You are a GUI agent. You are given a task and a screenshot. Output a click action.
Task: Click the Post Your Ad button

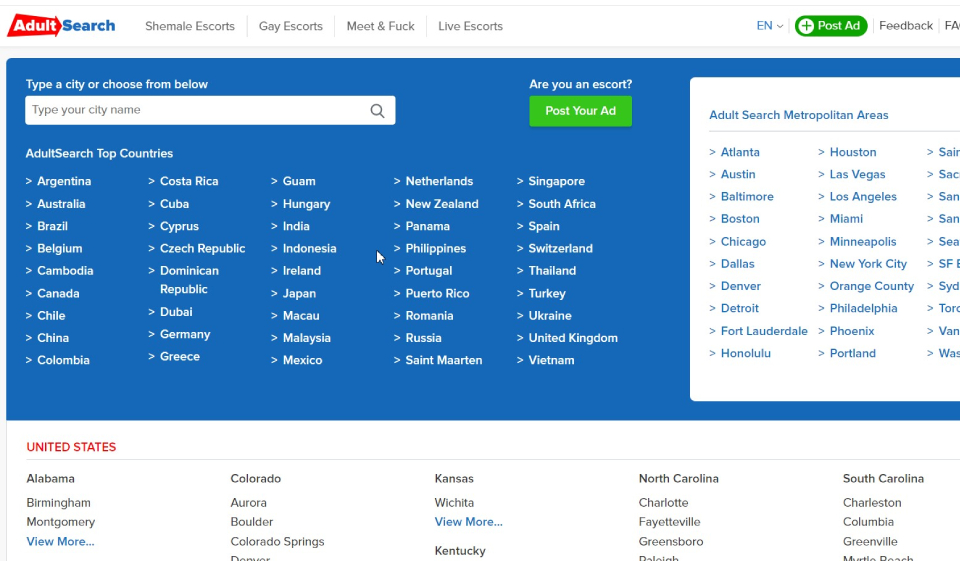[580, 111]
